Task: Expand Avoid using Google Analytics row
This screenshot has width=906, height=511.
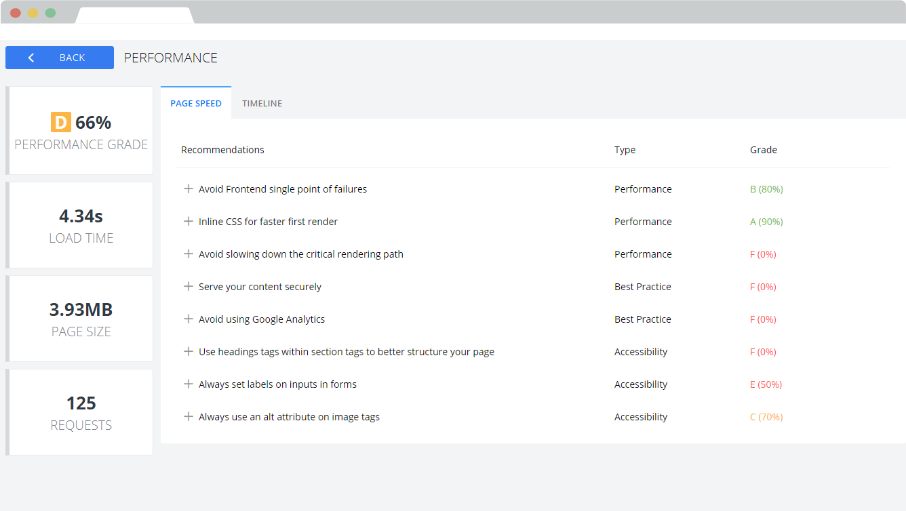Action: point(188,319)
